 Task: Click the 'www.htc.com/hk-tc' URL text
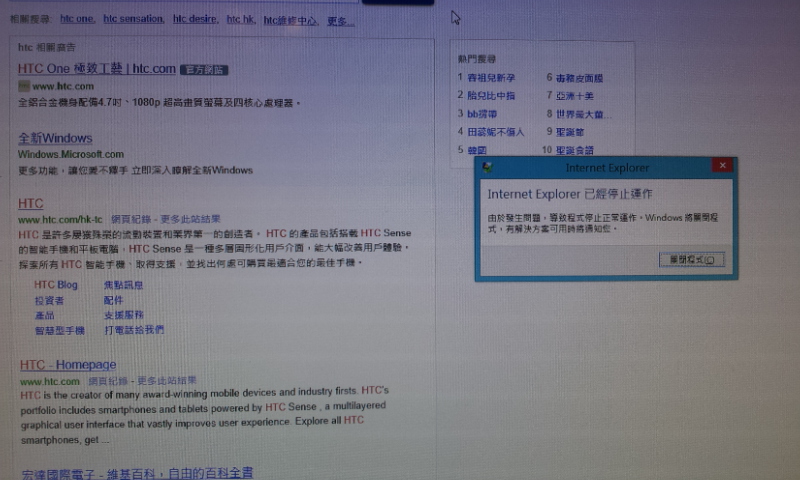(60, 220)
